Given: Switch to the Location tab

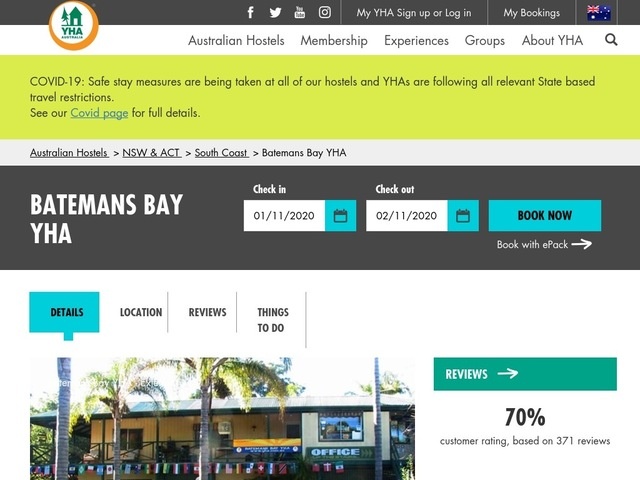Looking at the screenshot, I should tap(141, 312).
